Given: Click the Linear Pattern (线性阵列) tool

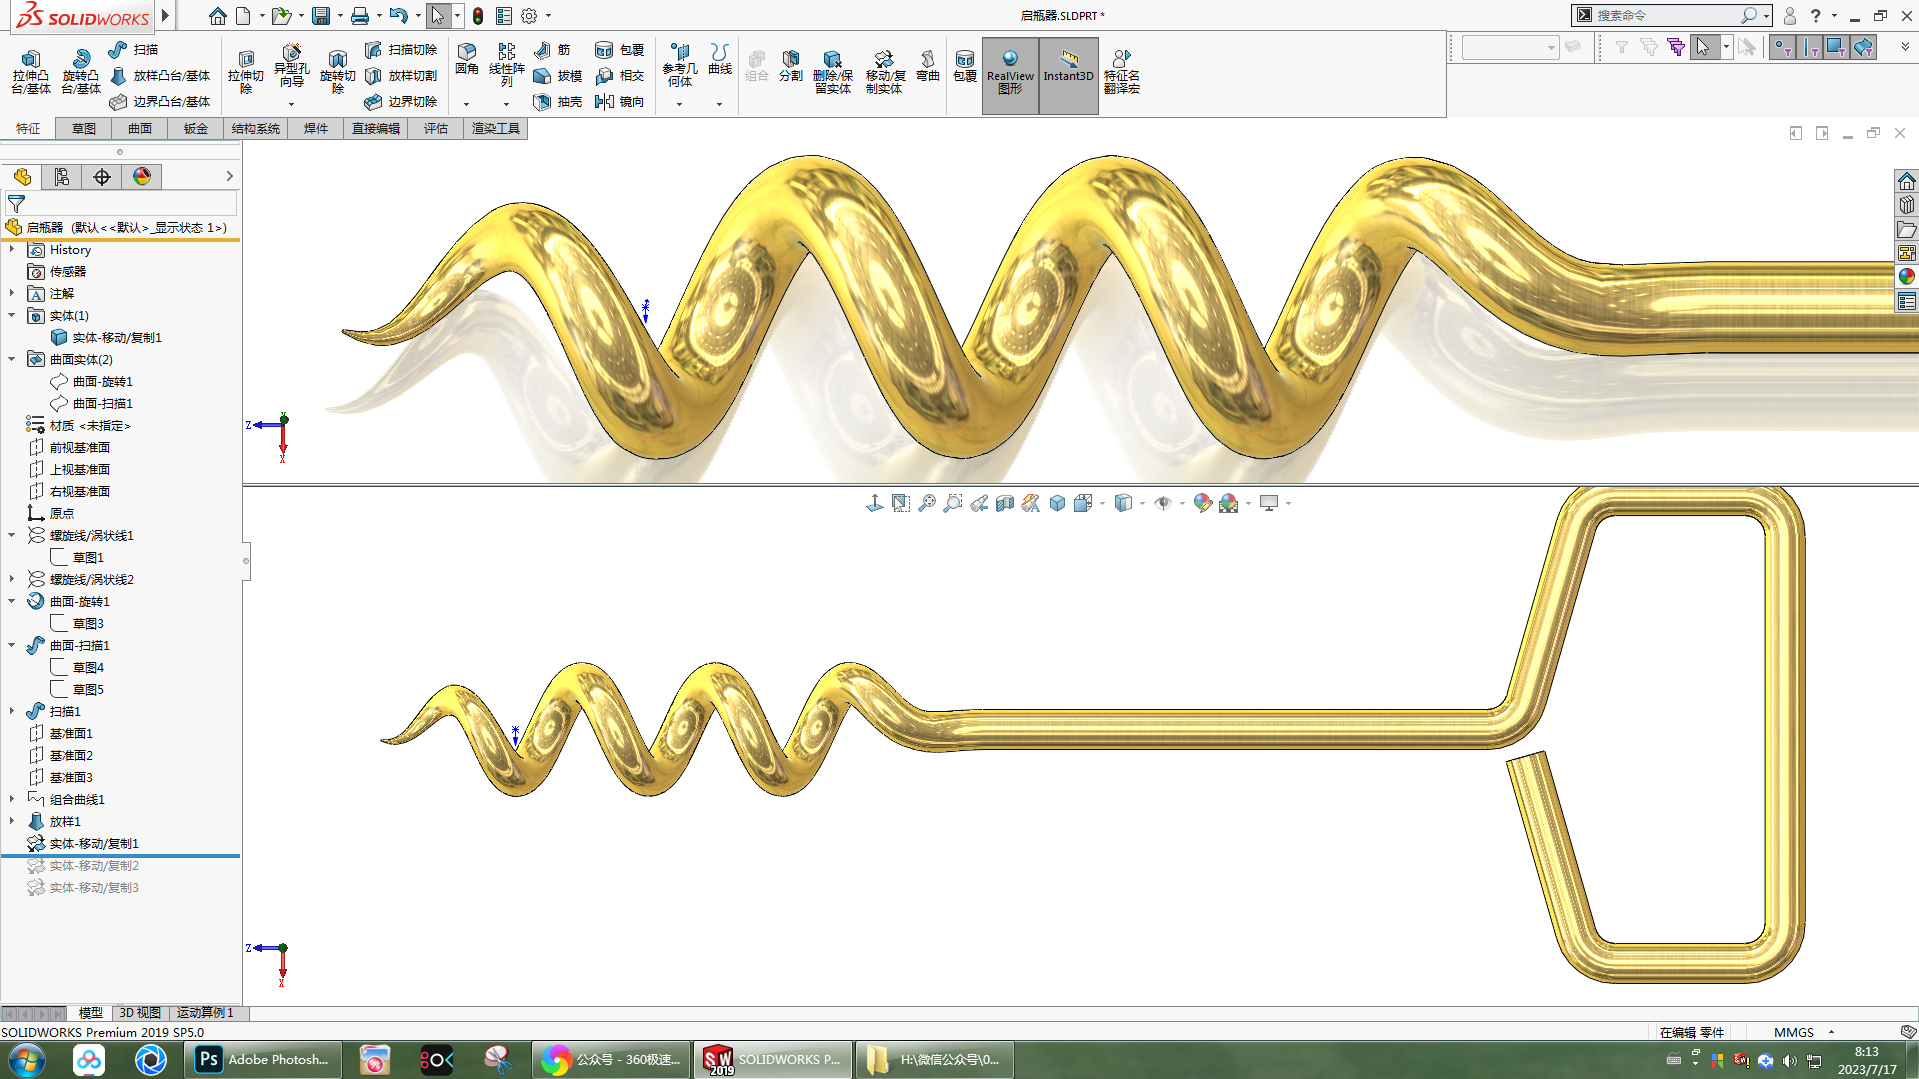Looking at the screenshot, I should pos(506,64).
